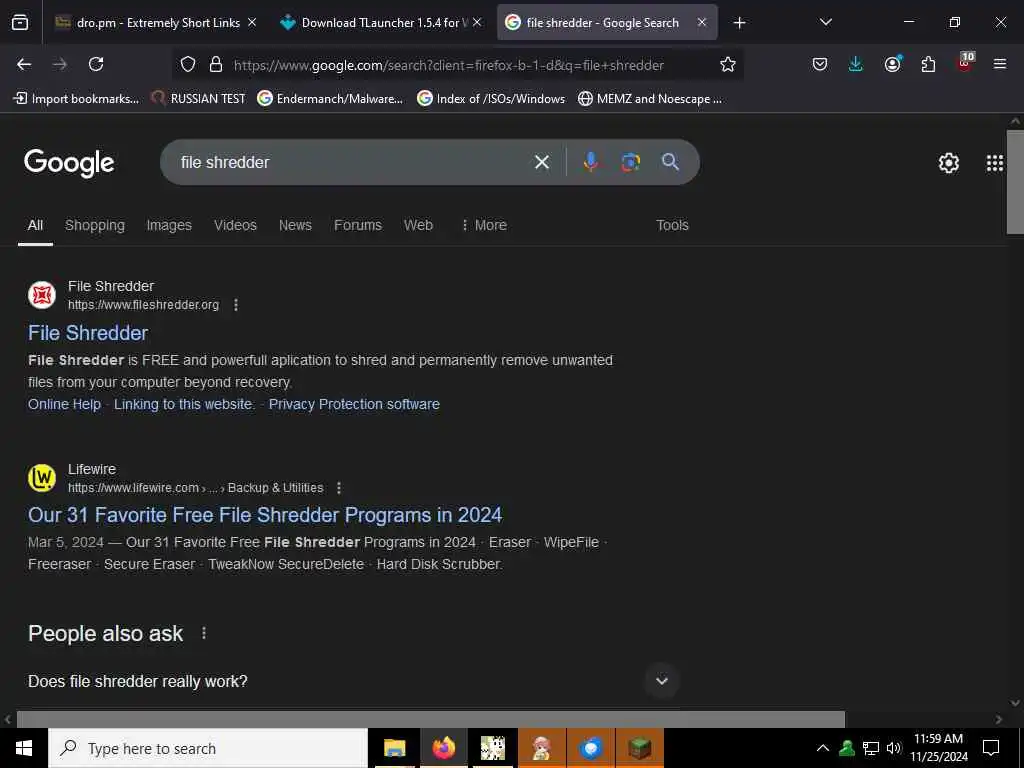Open Index of /ISOs/Windows bookmark
Screen dimensions: 1024x768
[491, 99]
